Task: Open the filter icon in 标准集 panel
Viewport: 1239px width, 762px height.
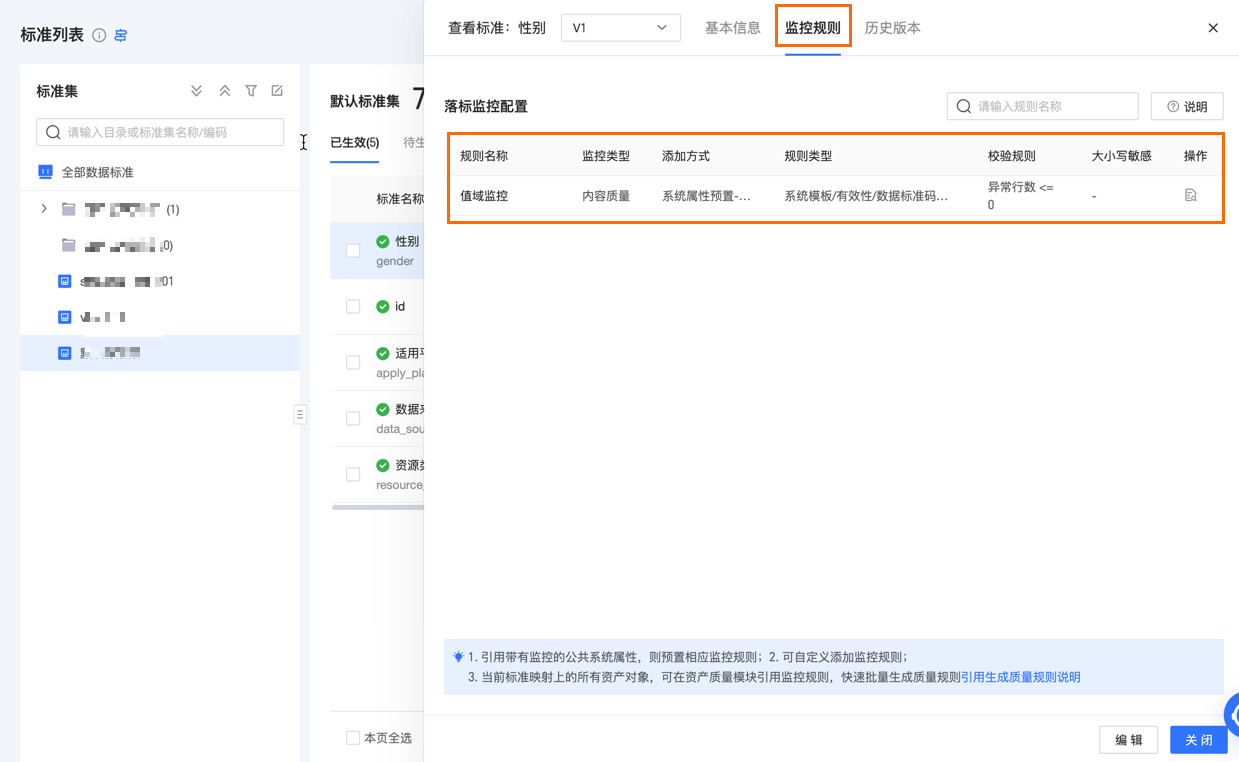Action: [x=251, y=91]
